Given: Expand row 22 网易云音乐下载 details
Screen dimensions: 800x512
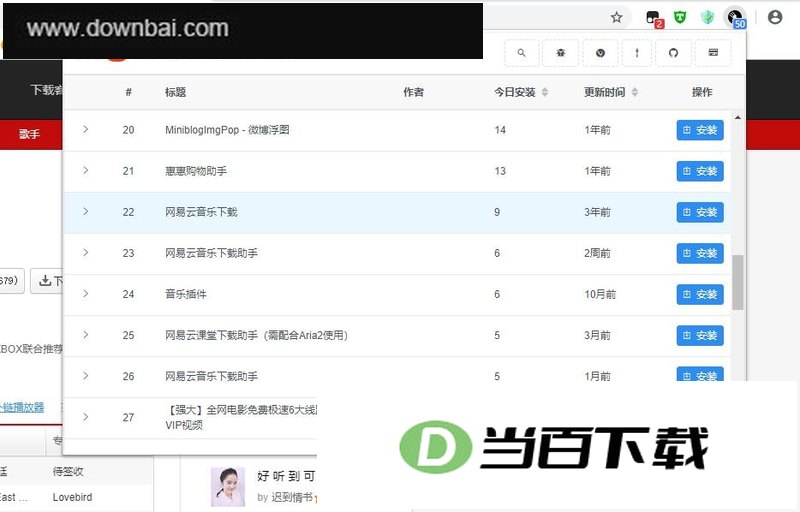Looking at the screenshot, I should point(85,212).
